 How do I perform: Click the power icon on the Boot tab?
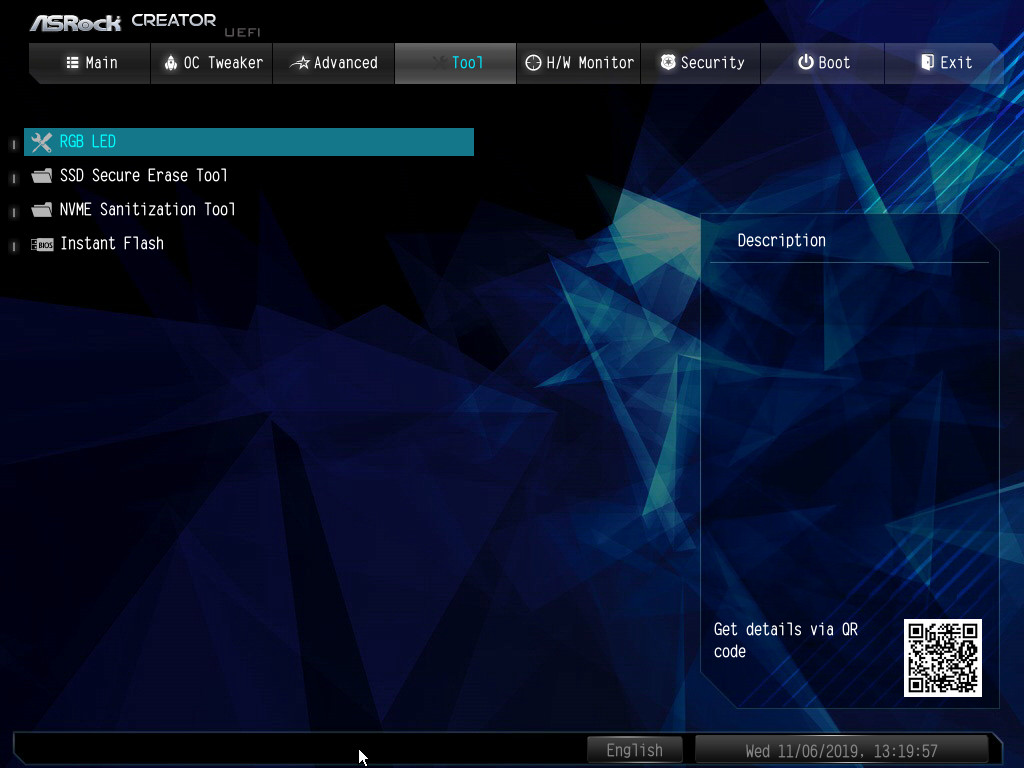(805, 63)
